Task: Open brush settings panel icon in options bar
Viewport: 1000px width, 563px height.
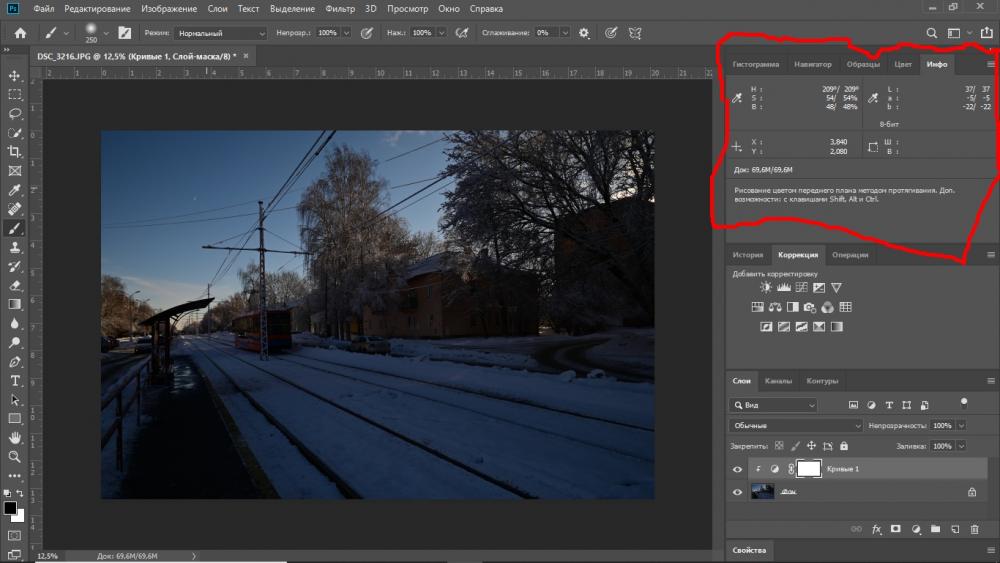Action: pyautogui.click(x=124, y=33)
